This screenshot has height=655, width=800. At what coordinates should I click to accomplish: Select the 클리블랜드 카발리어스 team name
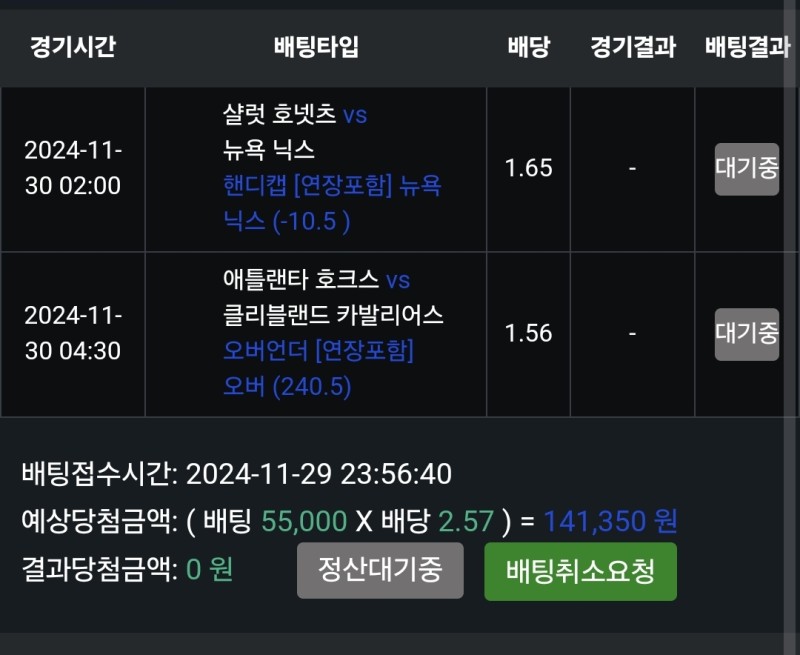pyautogui.click(x=333, y=315)
